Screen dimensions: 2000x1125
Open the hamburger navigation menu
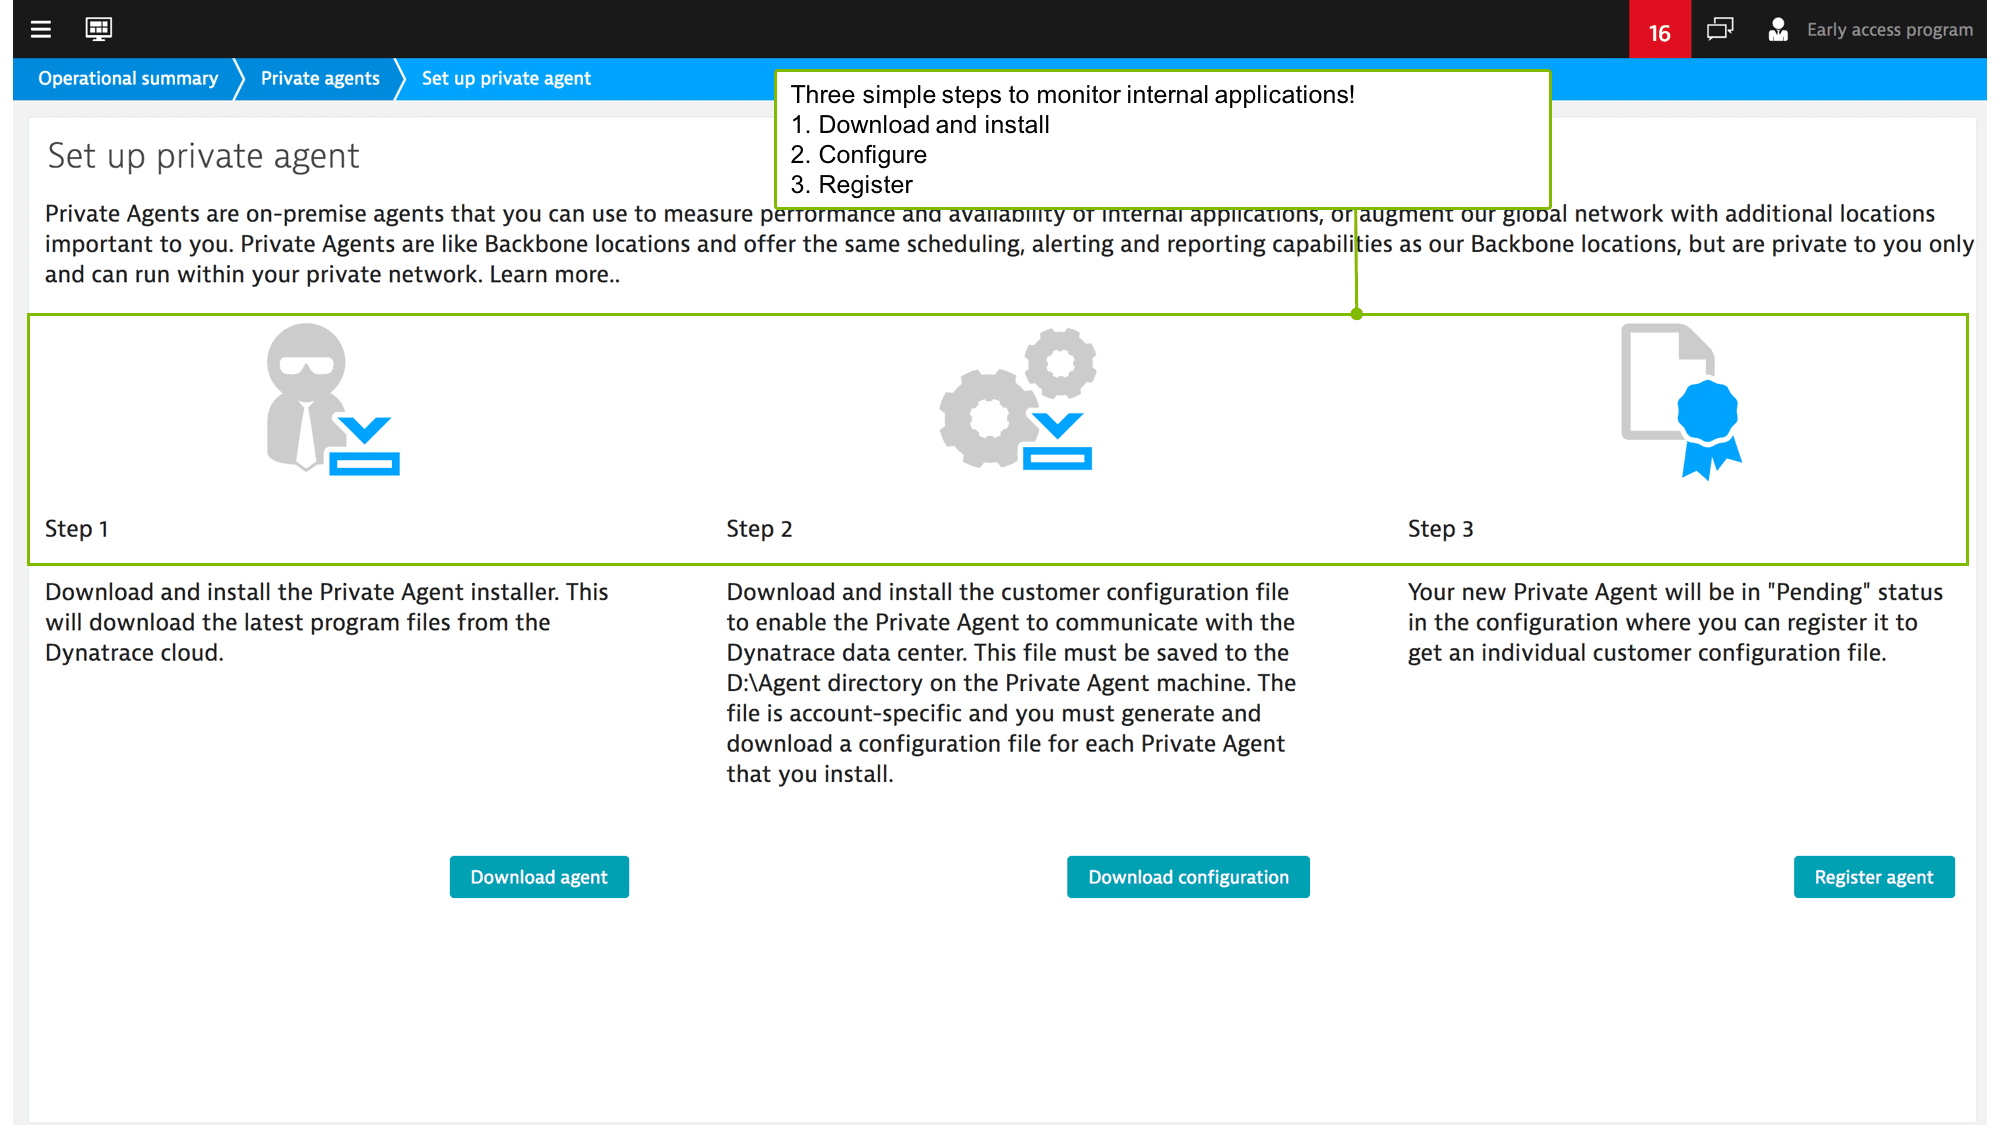click(x=41, y=29)
